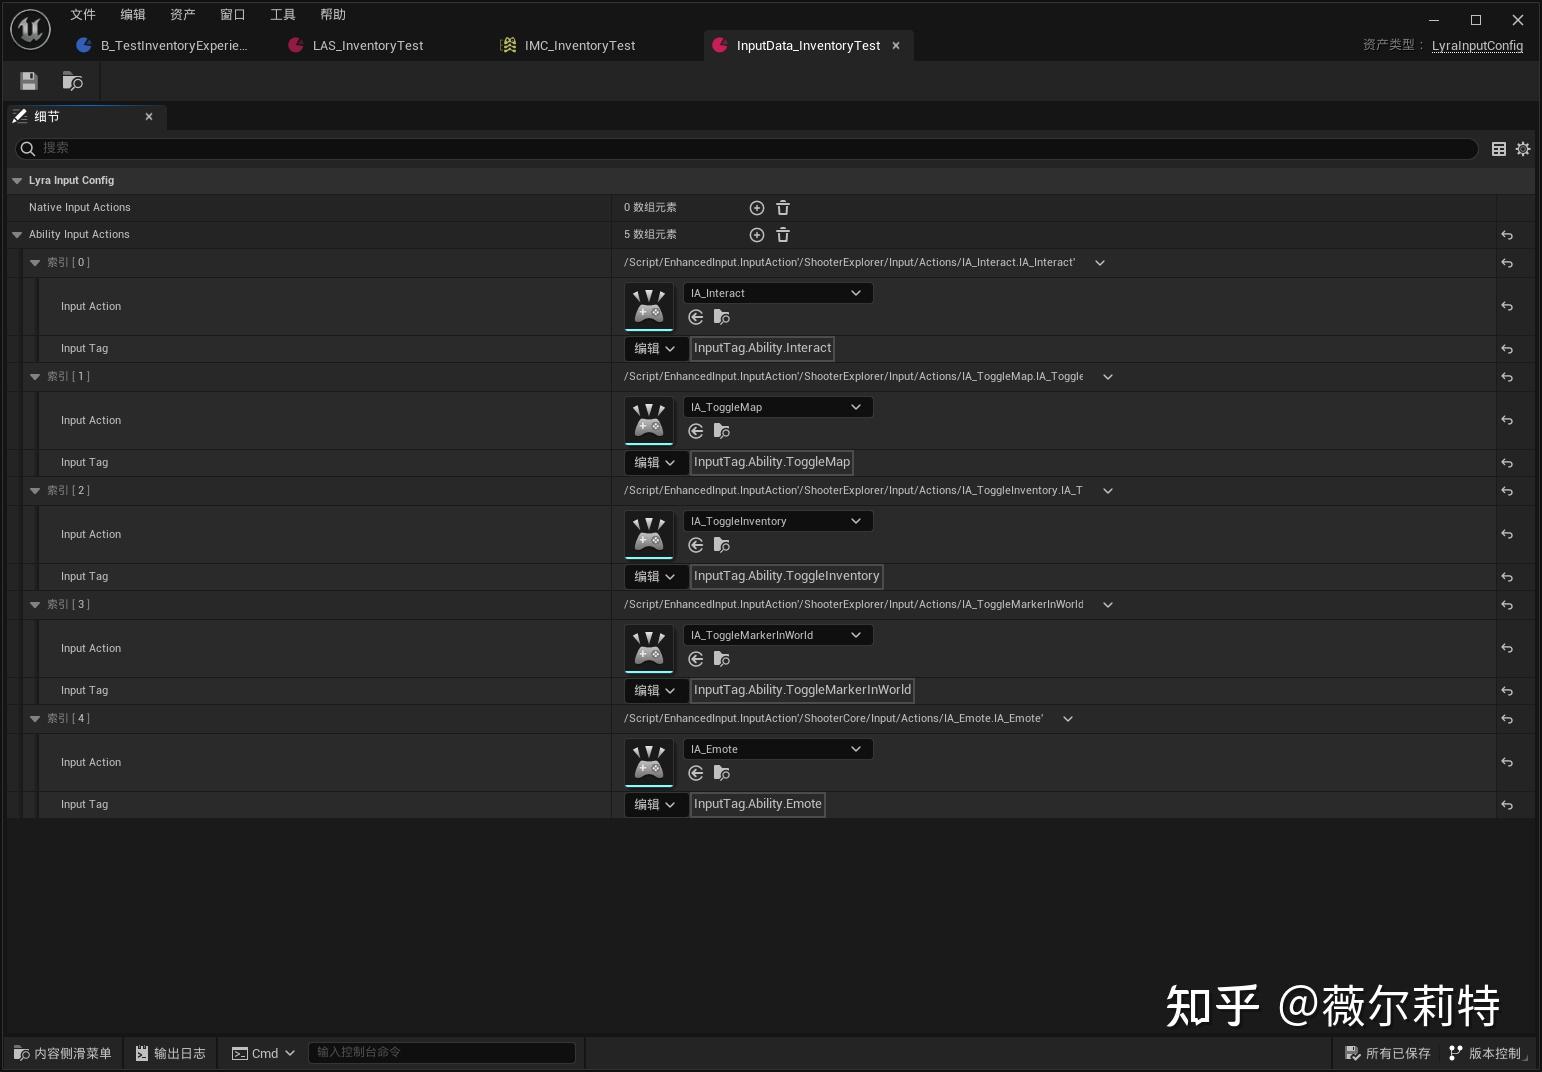This screenshot has width=1542, height=1072.
Task: Save the InputData_InventoryTest asset
Action: [28, 81]
